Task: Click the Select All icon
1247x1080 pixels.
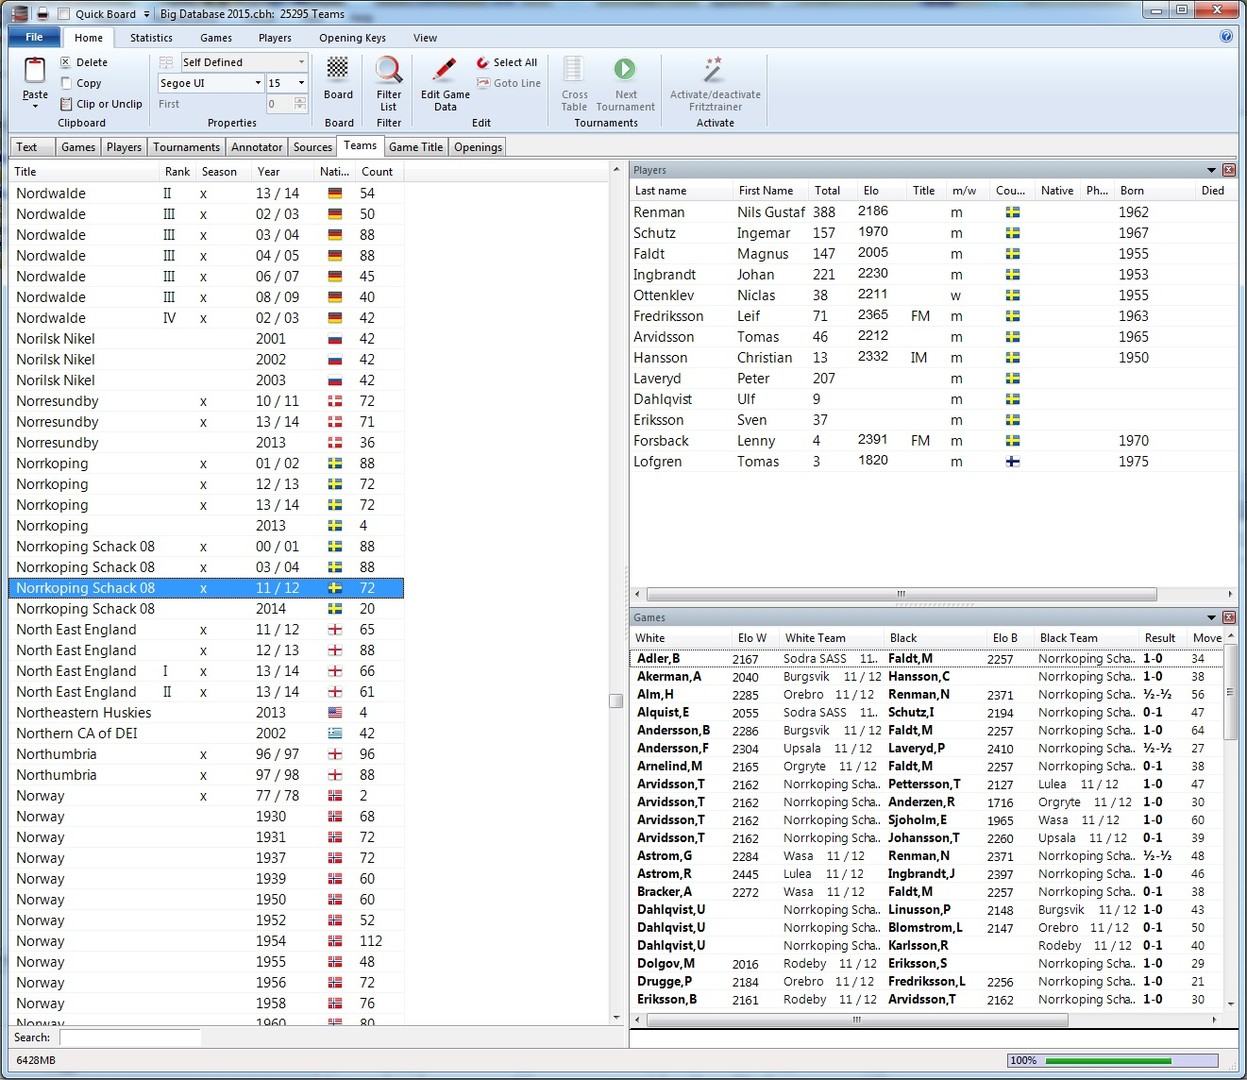Action: click(x=483, y=62)
